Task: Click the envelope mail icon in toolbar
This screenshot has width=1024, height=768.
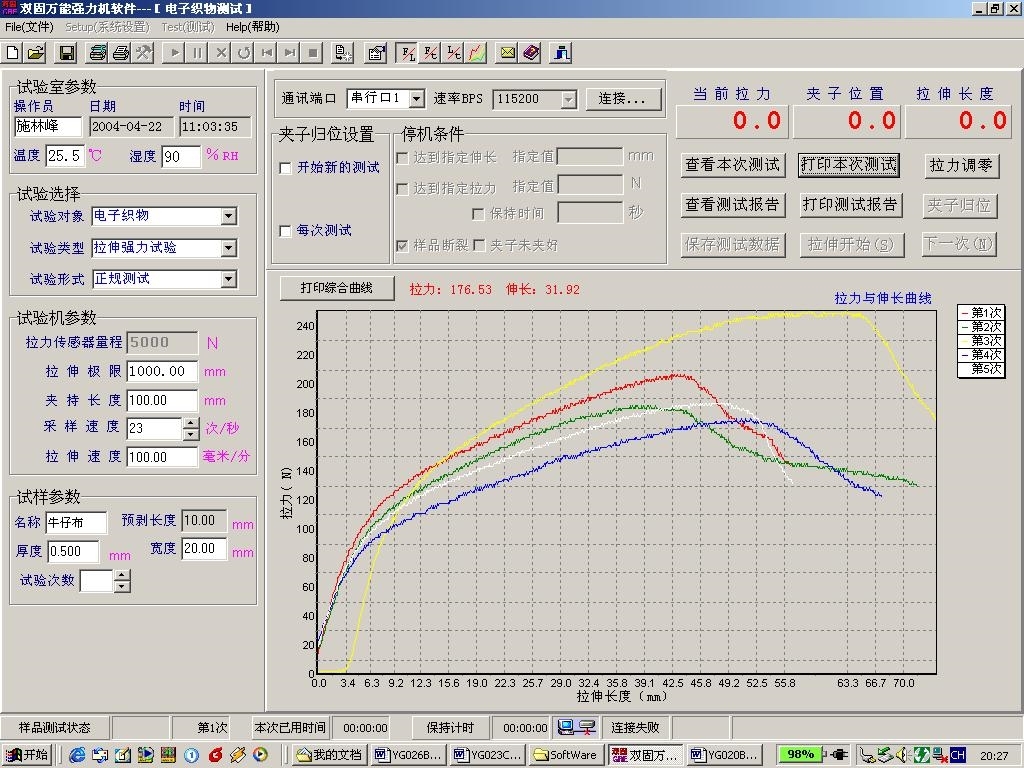Action: point(508,52)
